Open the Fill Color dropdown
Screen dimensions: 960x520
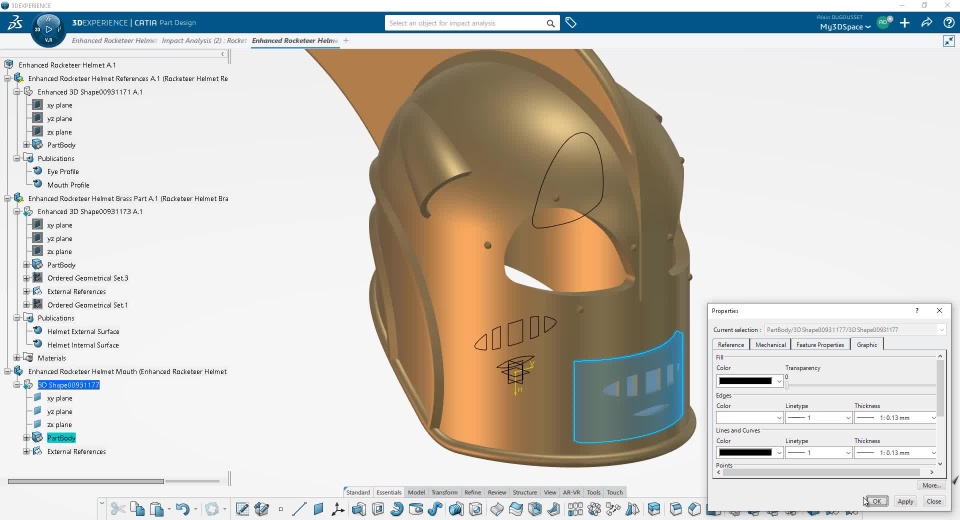point(750,381)
